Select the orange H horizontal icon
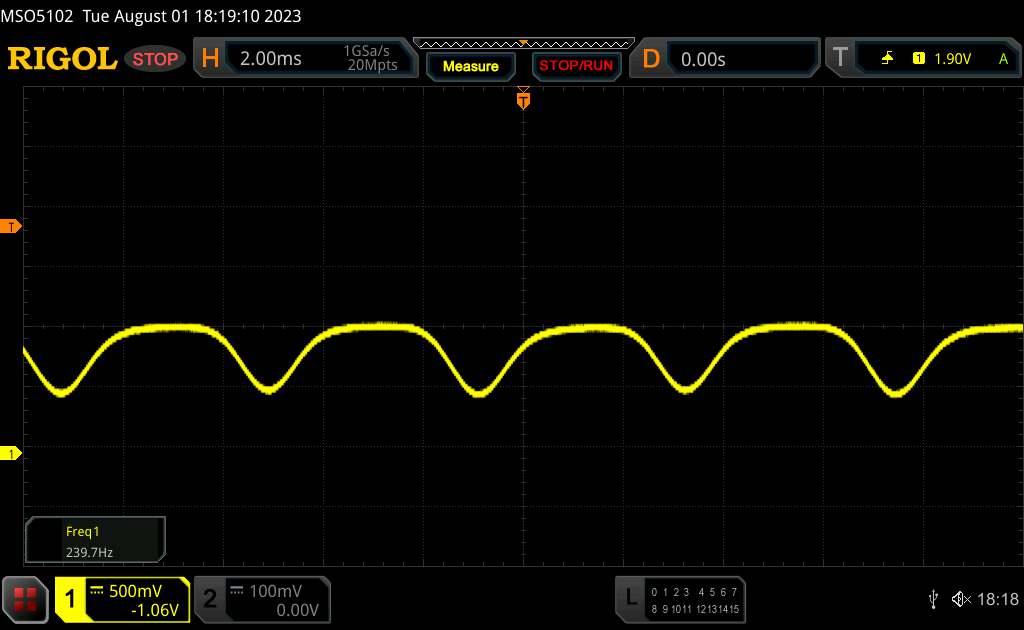1024x630 pixels. (x=210, y=59)
